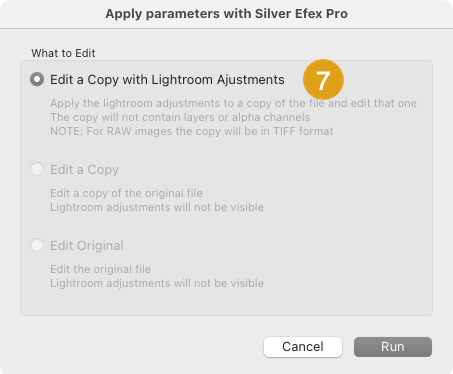Run Silver Efex Pro with the Run button
This screenshot has width=453, height=374.
pyautogui.click(x=393, y=347)
